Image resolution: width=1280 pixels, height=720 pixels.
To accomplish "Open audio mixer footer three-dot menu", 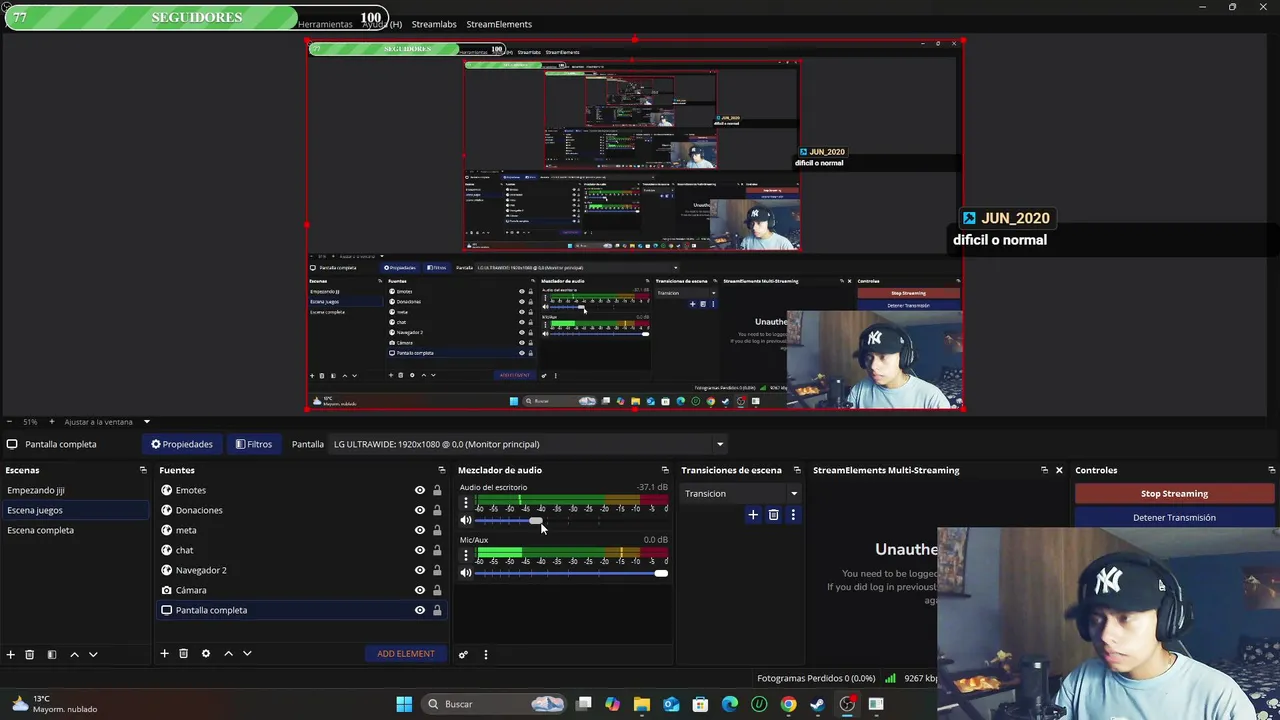I will [x=486, y=655].
